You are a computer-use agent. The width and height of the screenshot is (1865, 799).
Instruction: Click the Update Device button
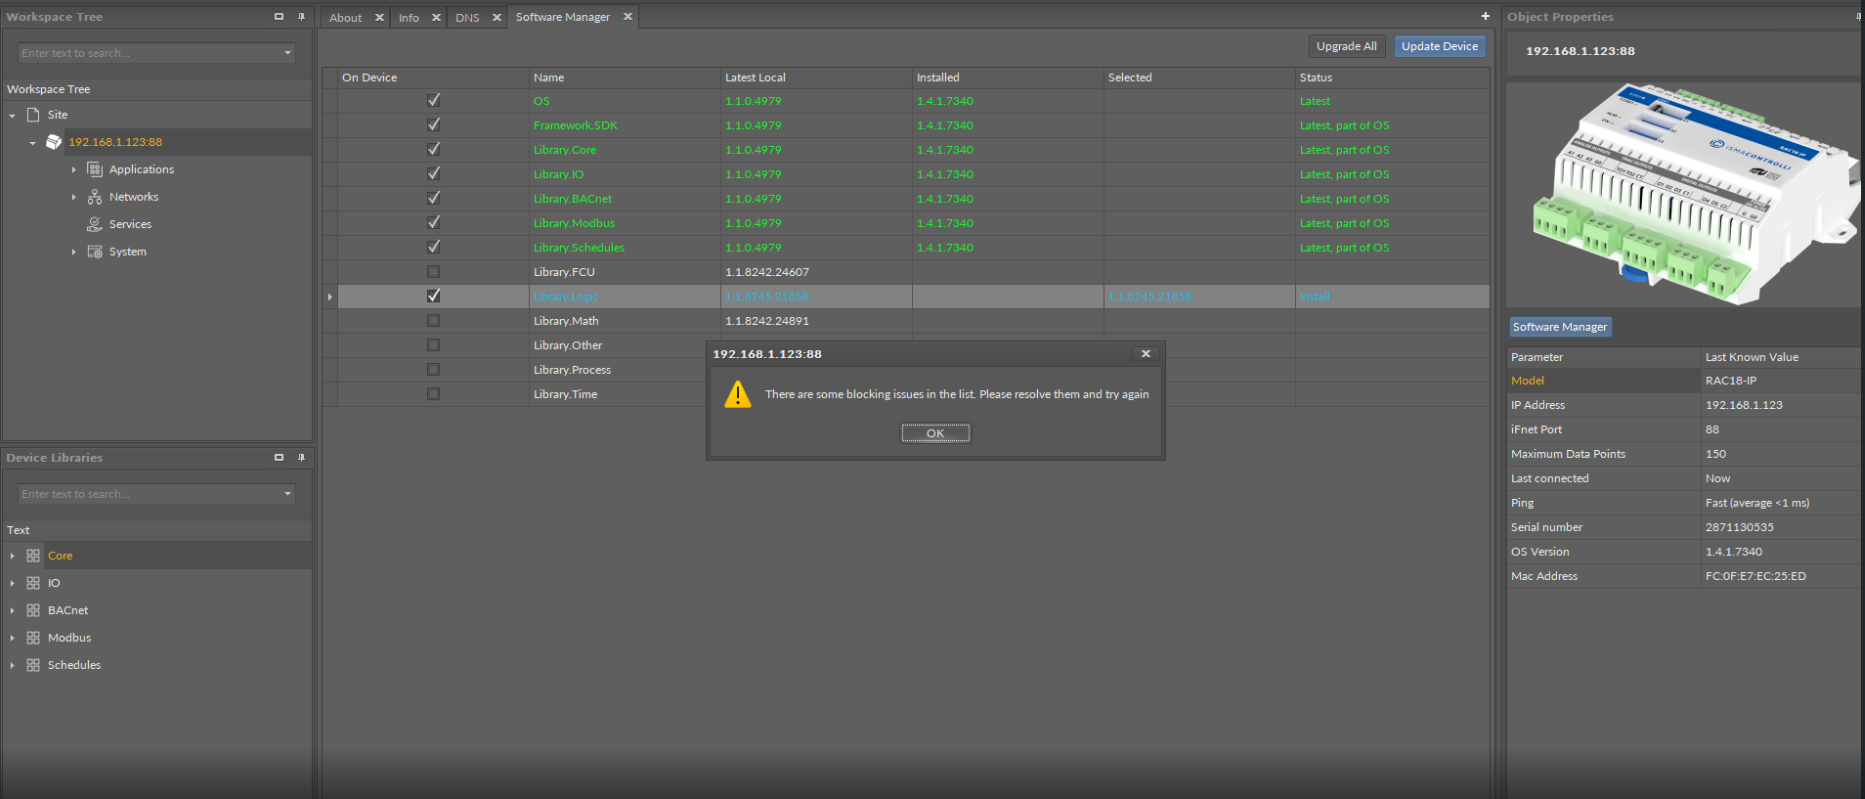click(x=1439, y=46)
